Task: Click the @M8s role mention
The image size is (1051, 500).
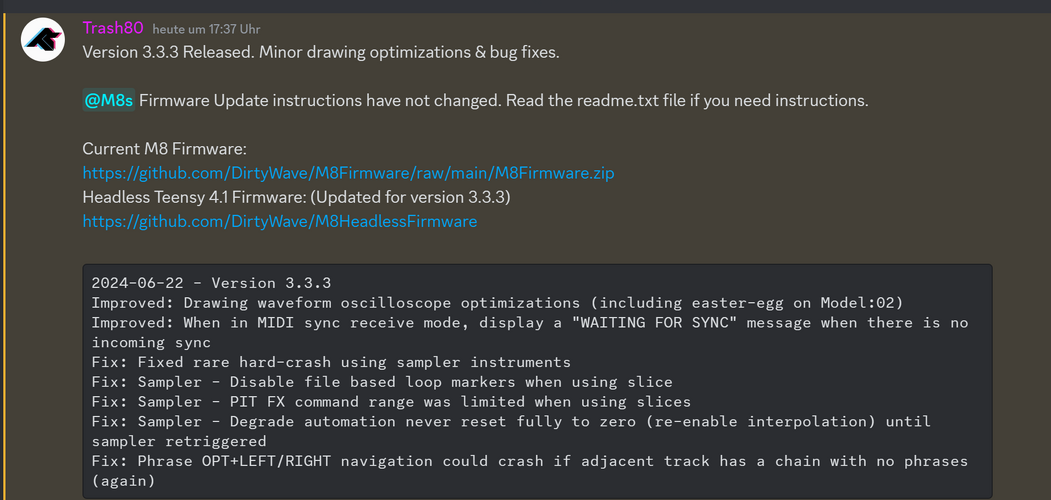Action: click(x=108, y=100)
